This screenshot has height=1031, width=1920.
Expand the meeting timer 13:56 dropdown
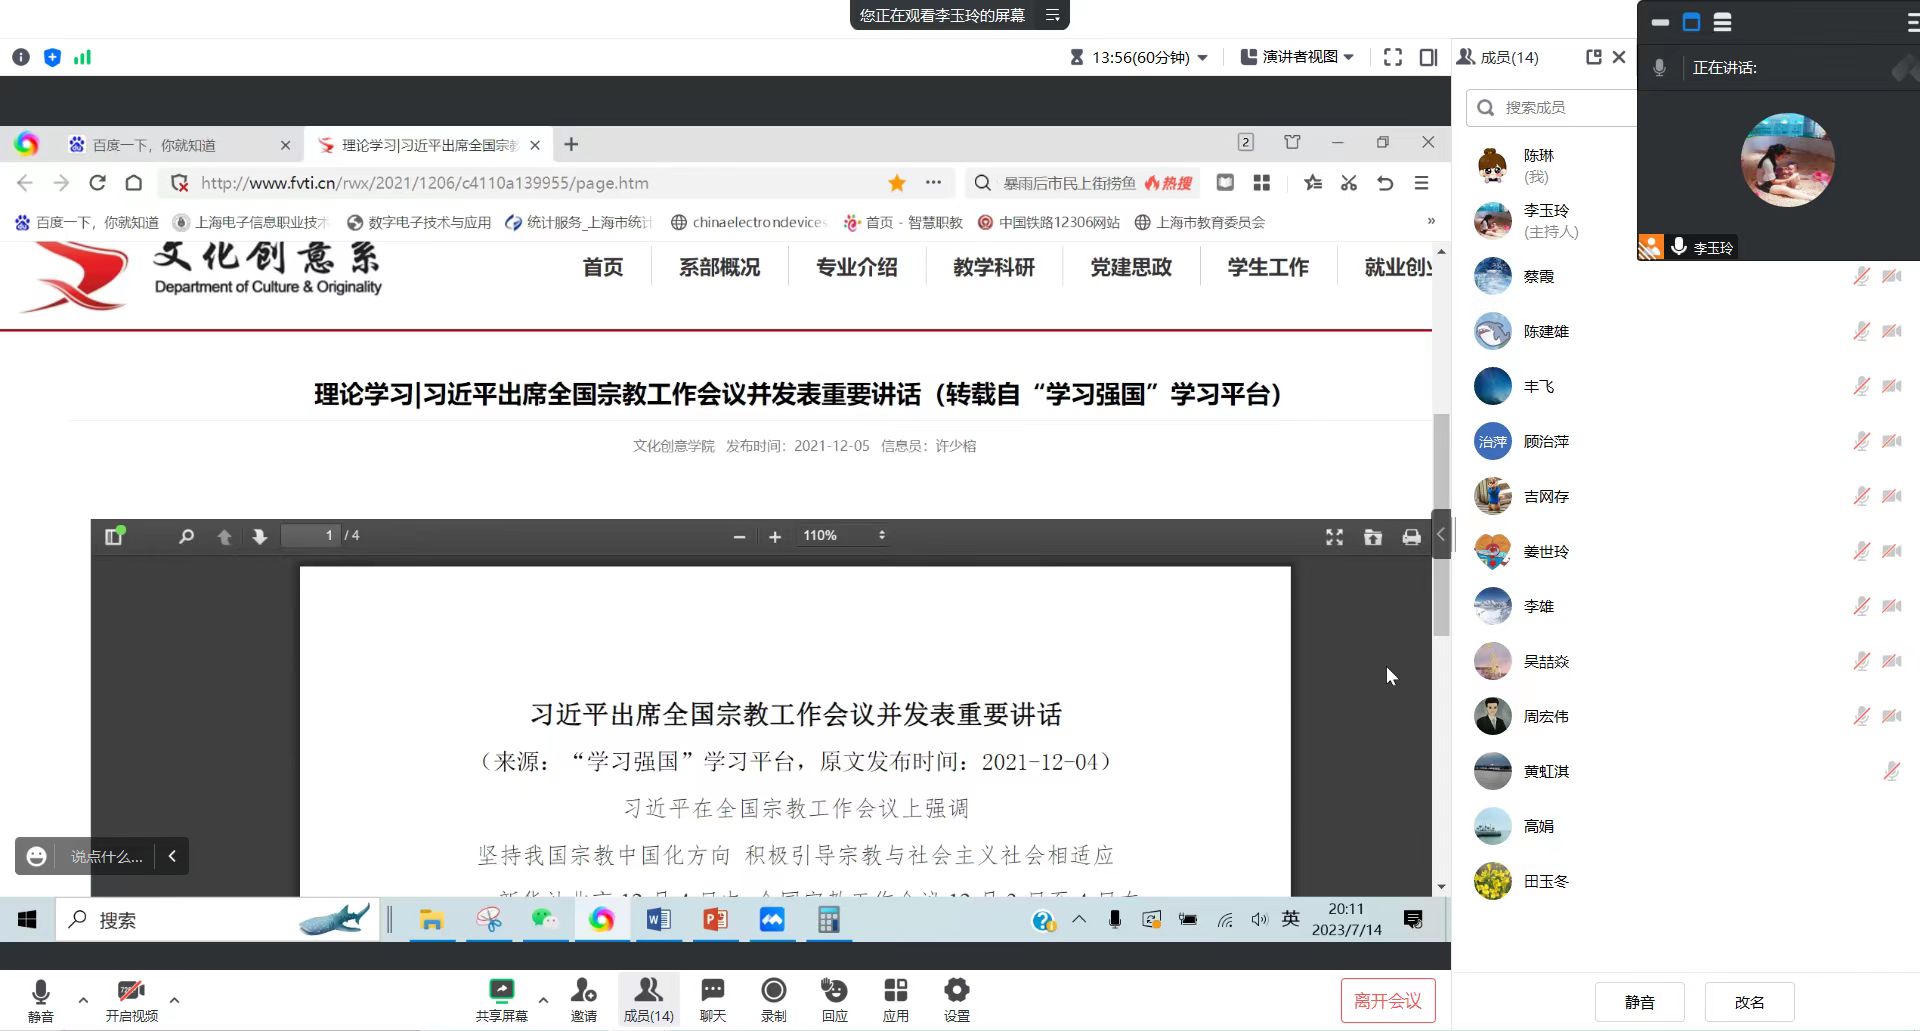[x=1139, y=57]
